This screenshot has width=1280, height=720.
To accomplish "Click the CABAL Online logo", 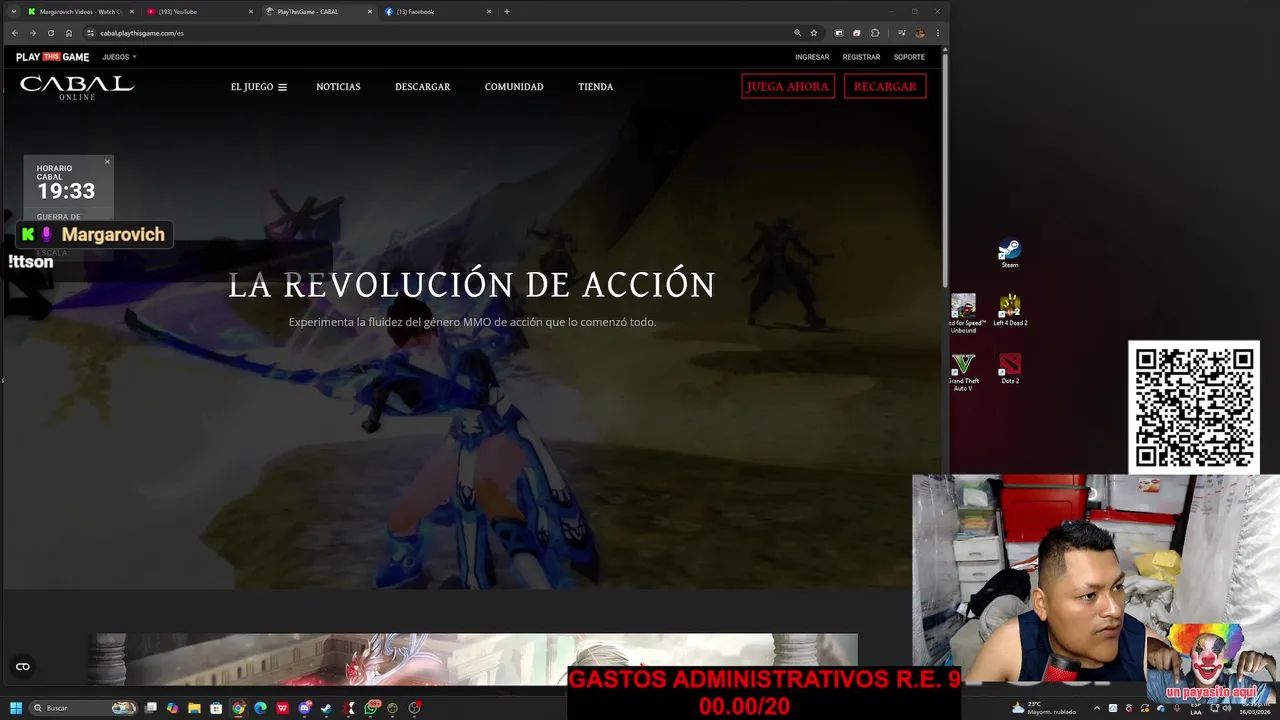I will (77, 87).
